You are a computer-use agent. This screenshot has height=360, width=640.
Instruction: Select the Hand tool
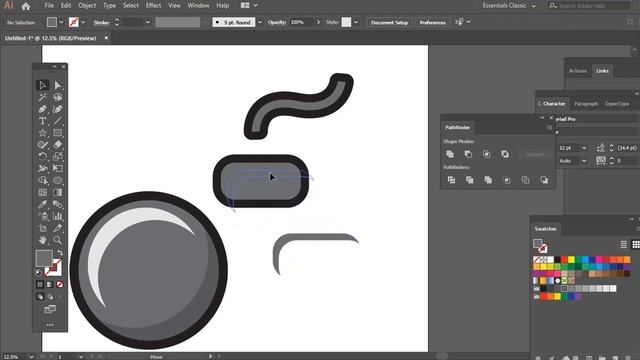(42, 240)
